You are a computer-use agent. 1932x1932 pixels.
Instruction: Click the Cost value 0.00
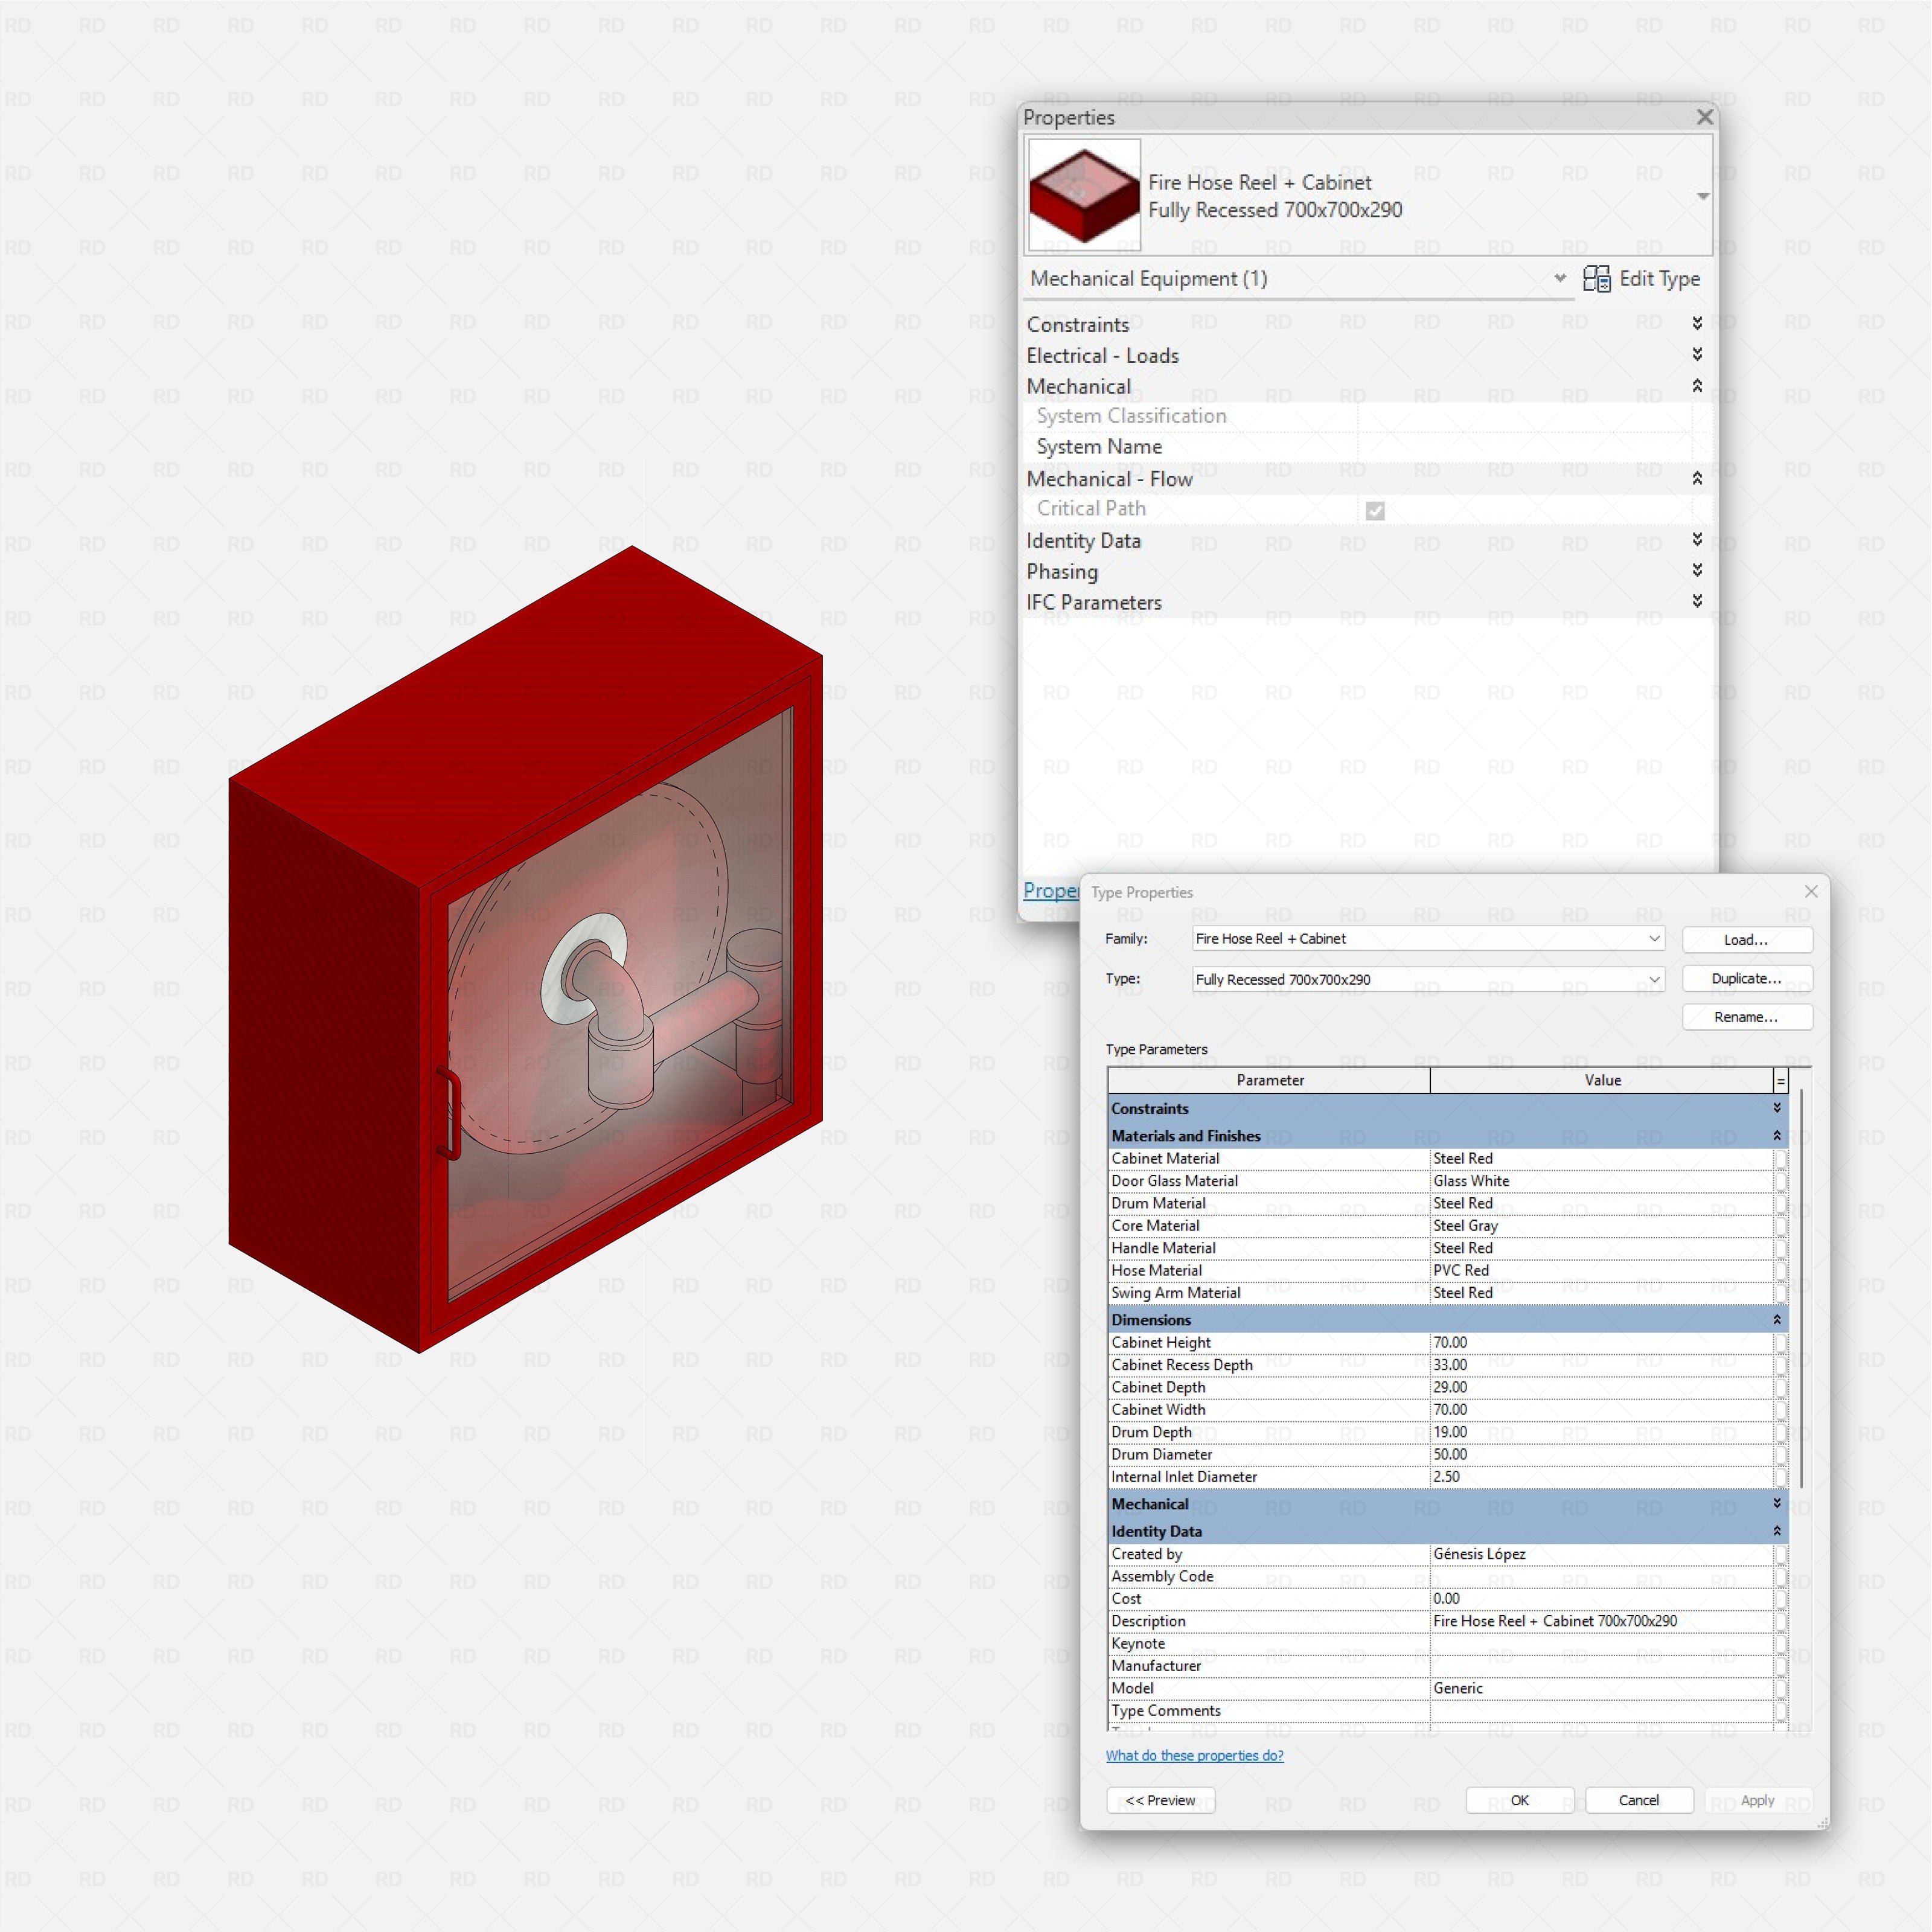point(1602,1599)
